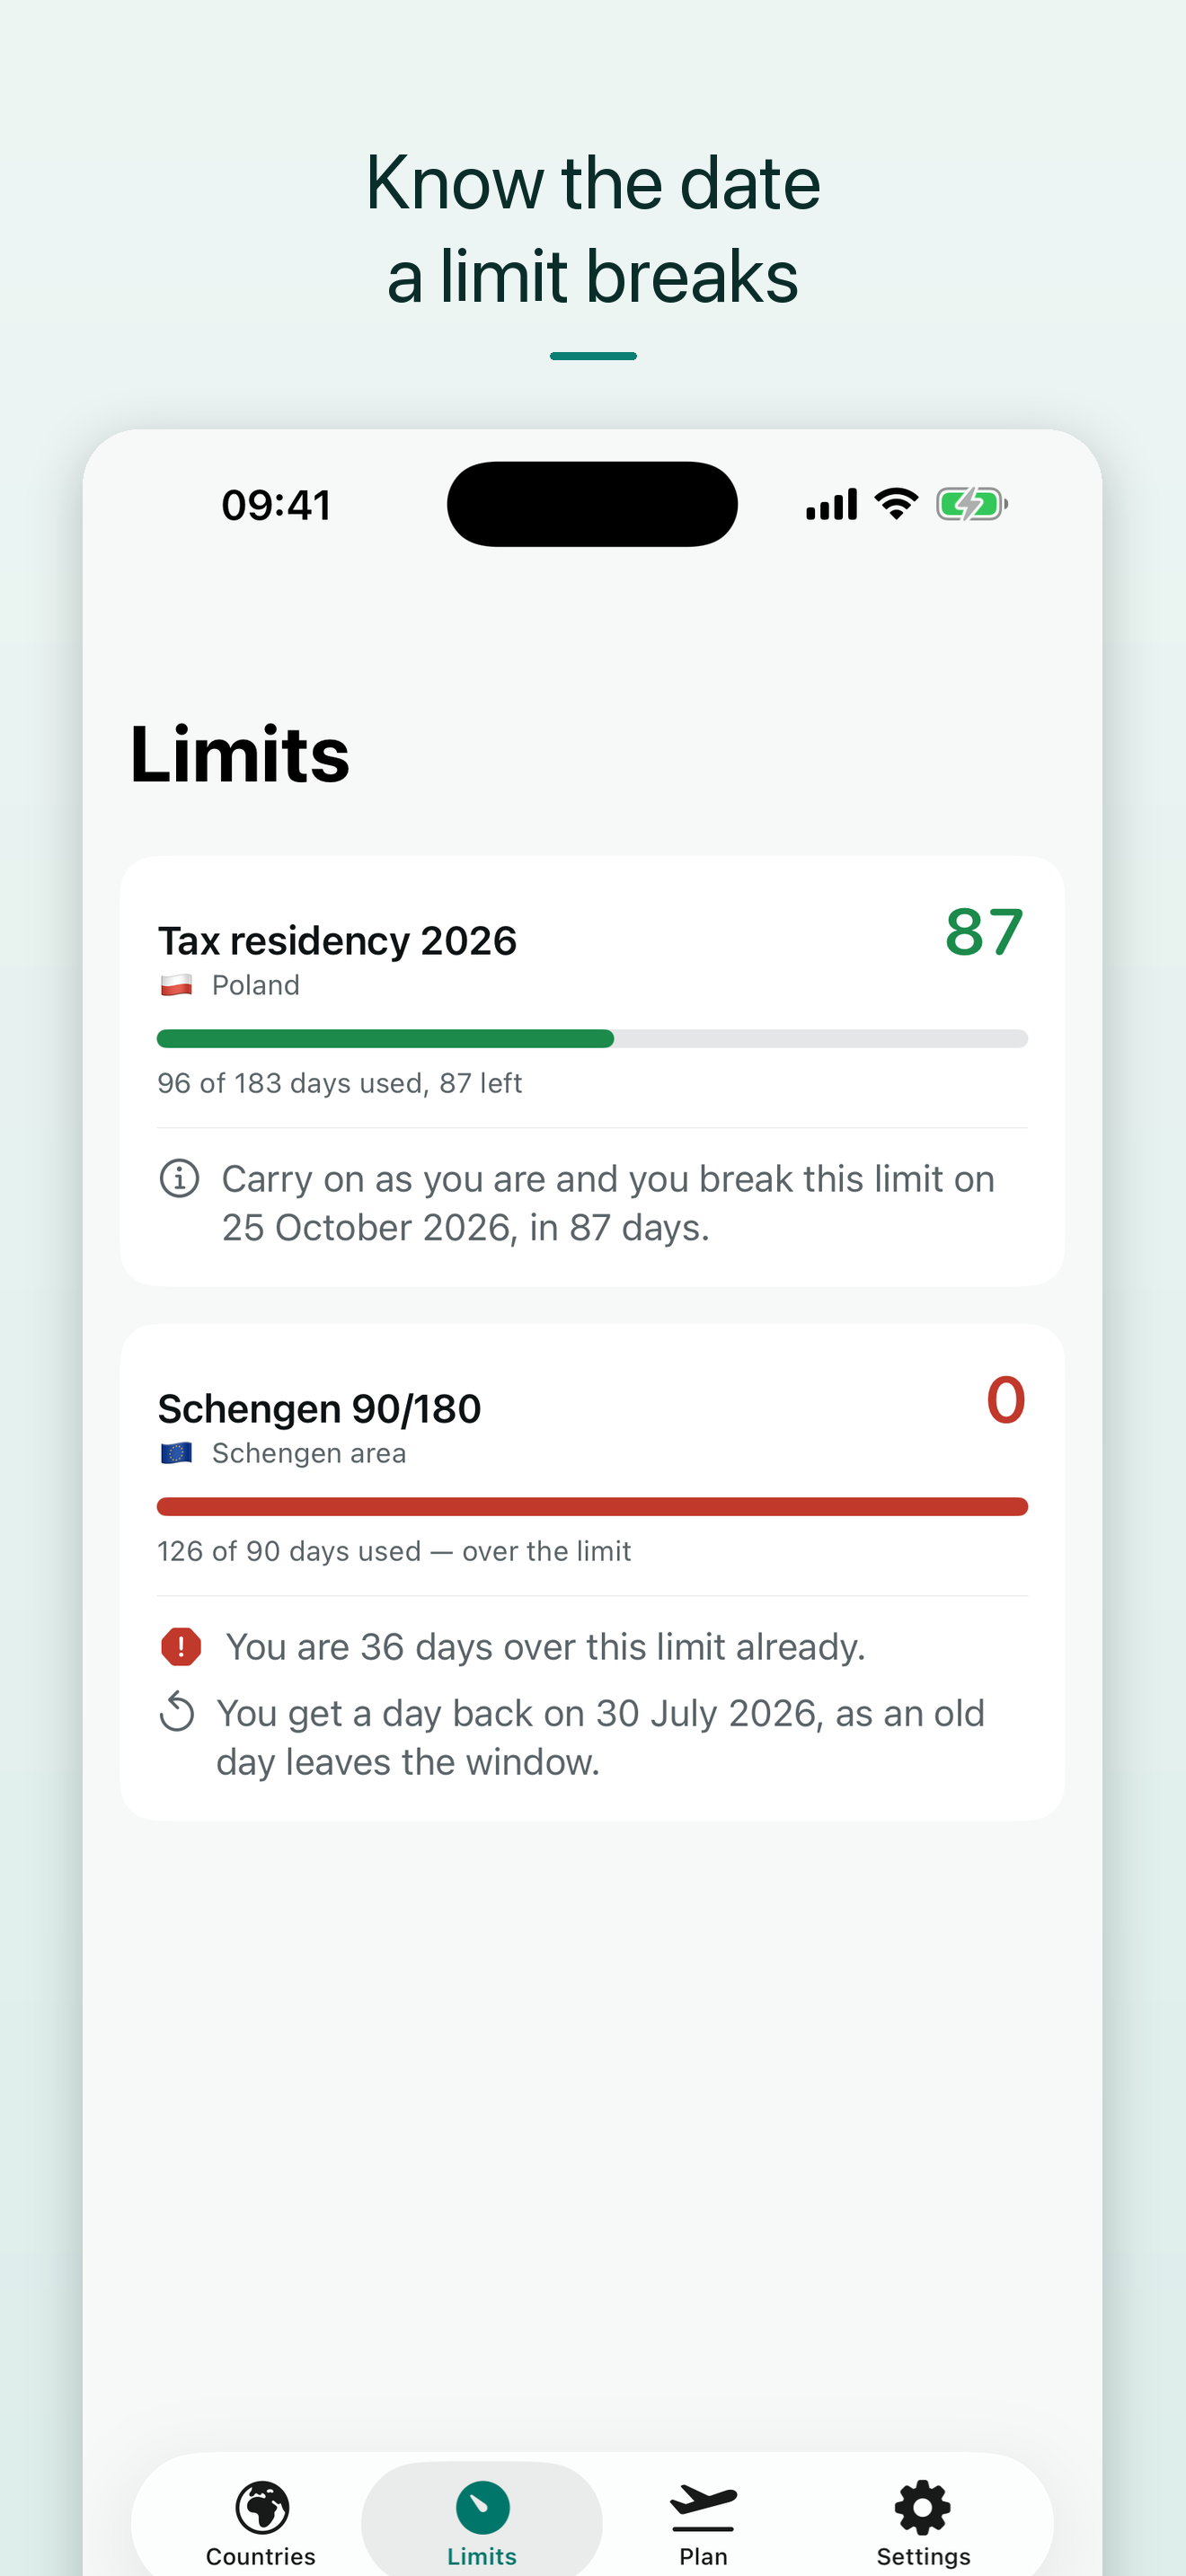
Task: Tap the red 0 days remaining number
Action: click(x=1006, y=1400)
